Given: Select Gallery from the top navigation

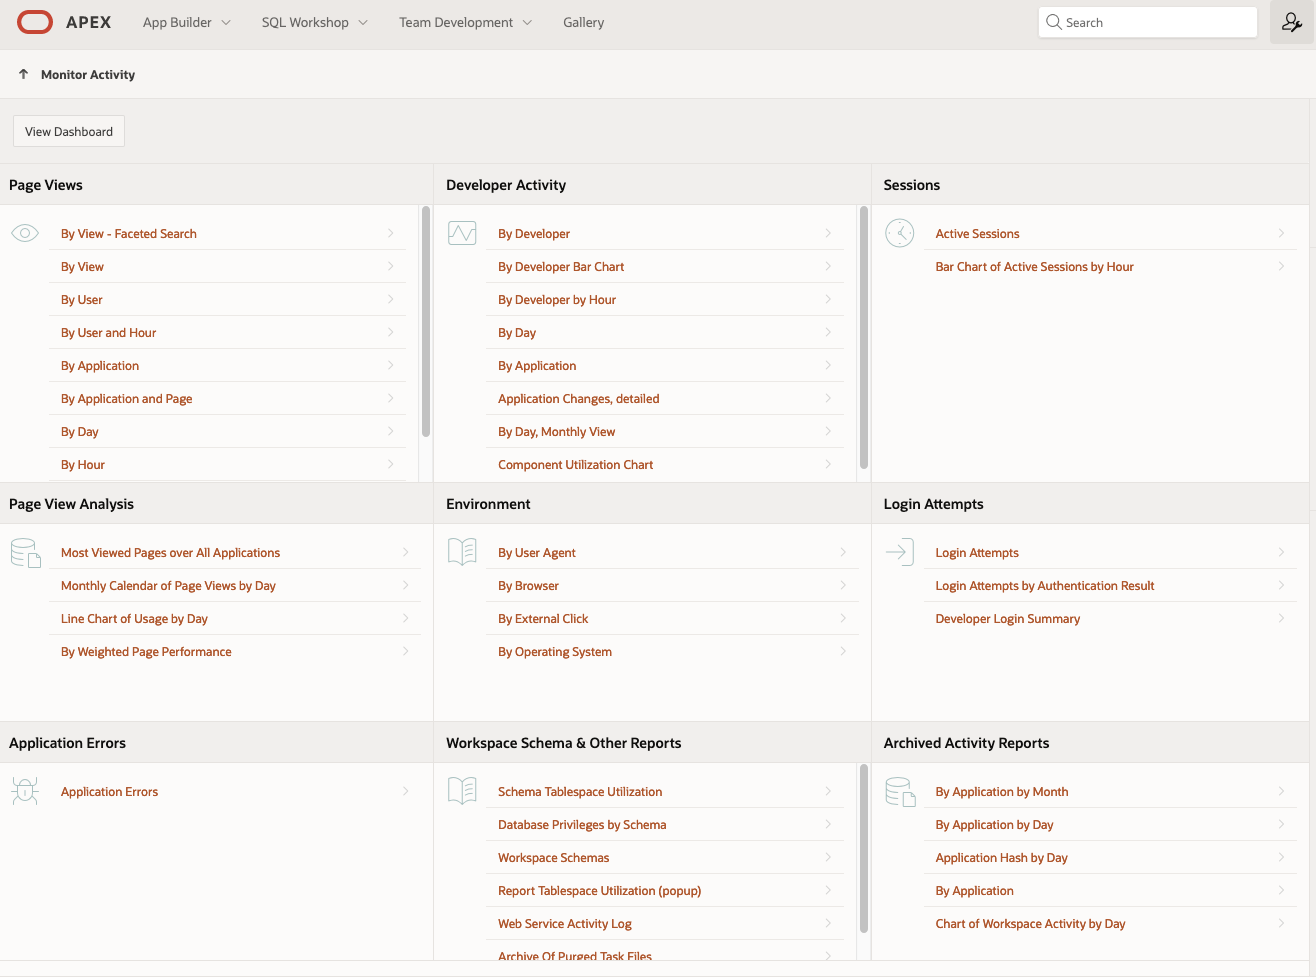Looking at the screenshot, I should point(583,21).
